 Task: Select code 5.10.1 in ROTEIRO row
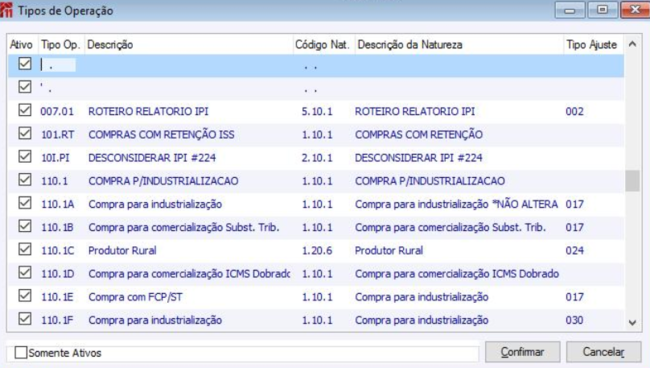coord(317,111)
